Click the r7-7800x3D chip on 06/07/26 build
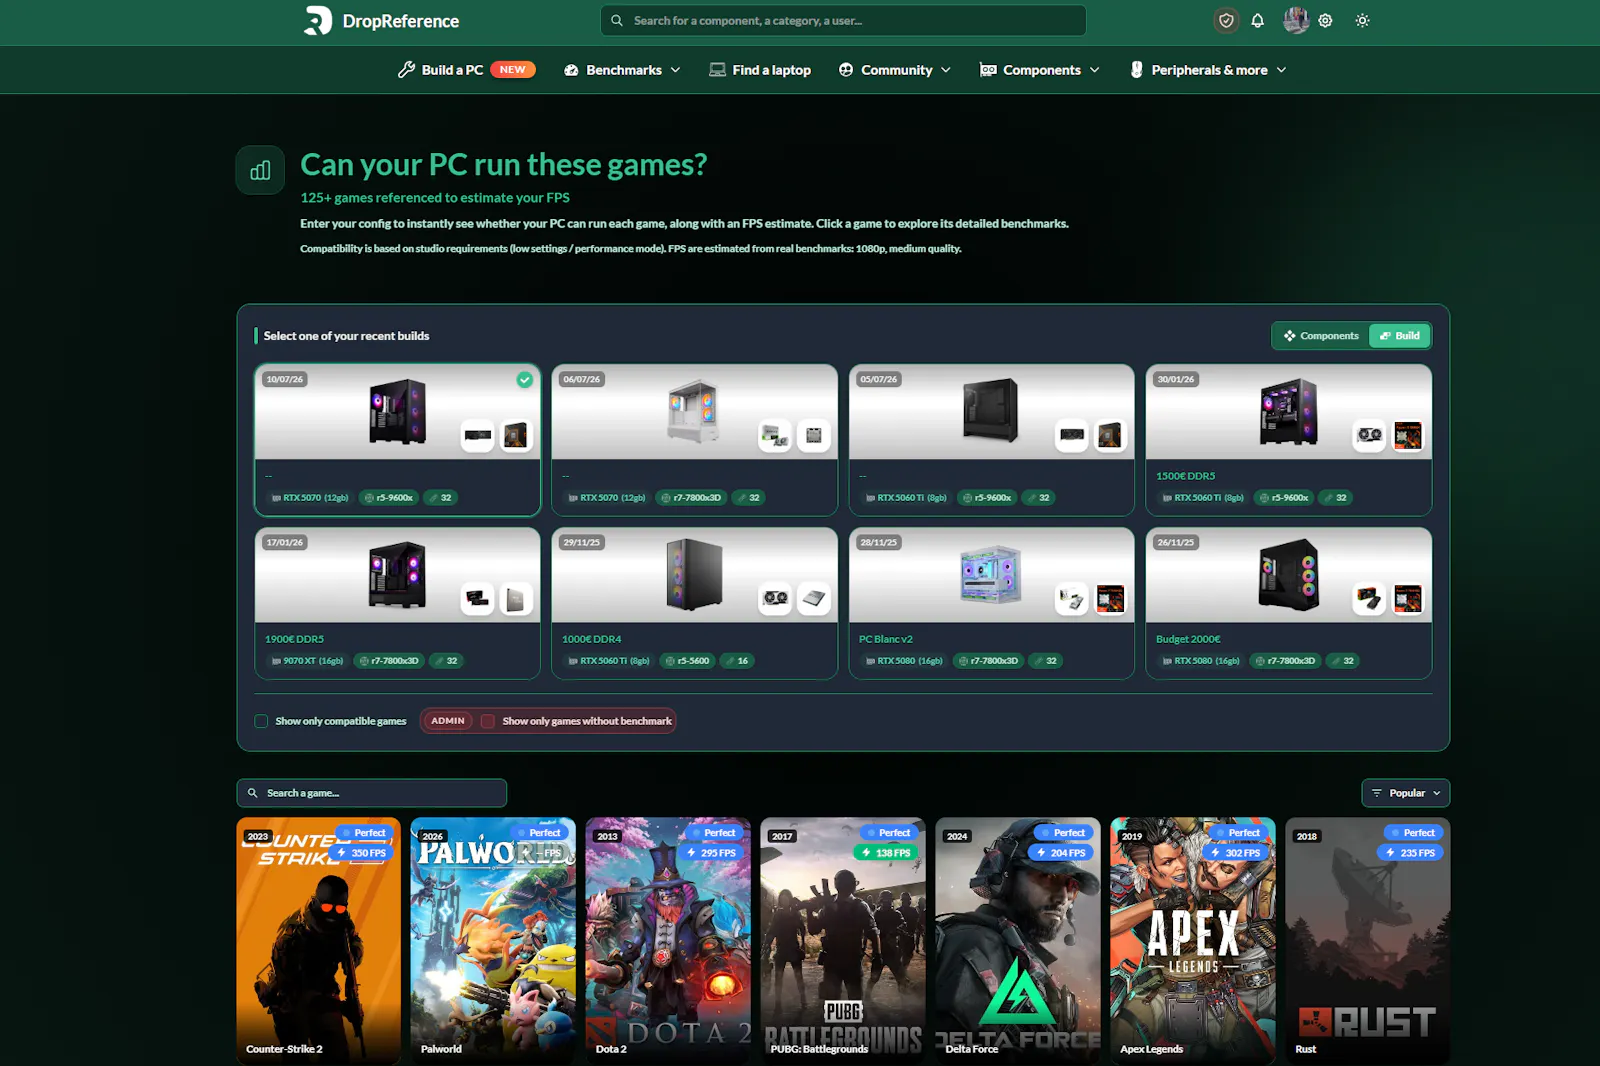The width and height of the screenshot is (1600, 1066). tap(691, 498)
